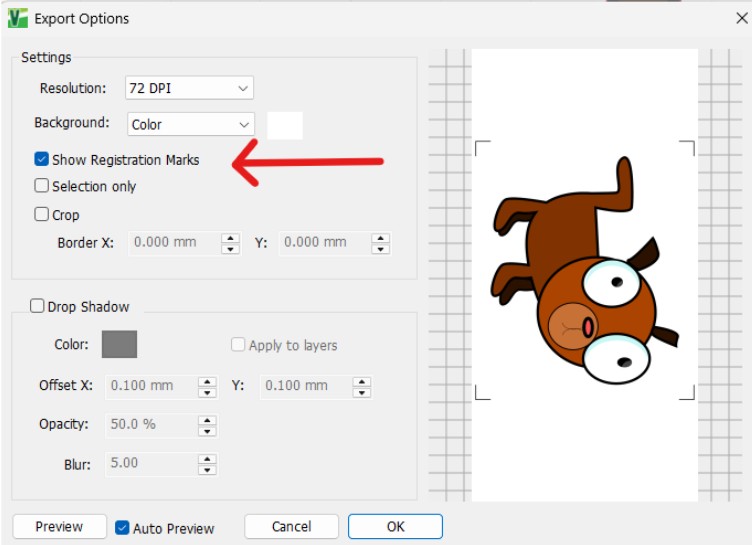
Task: Click the Preview button
Action: [59, 526]
